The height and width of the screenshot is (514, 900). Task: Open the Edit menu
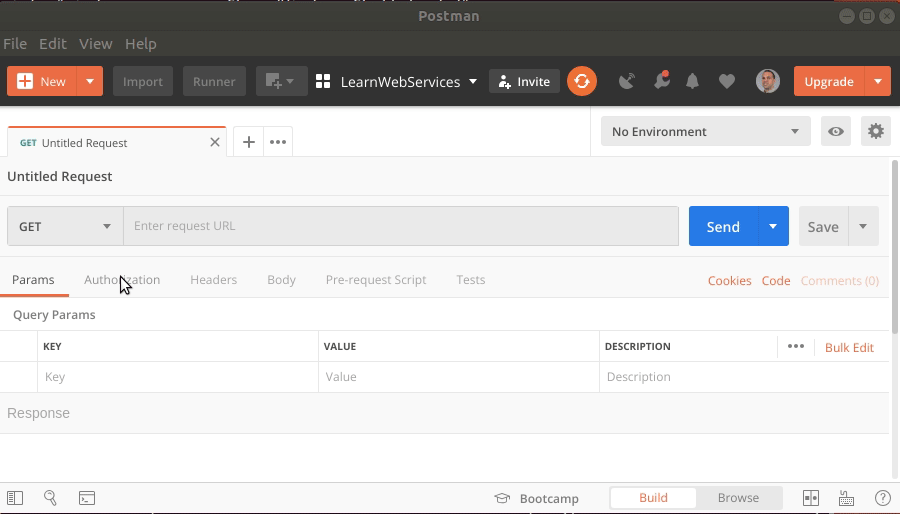[x=53, y=44]
